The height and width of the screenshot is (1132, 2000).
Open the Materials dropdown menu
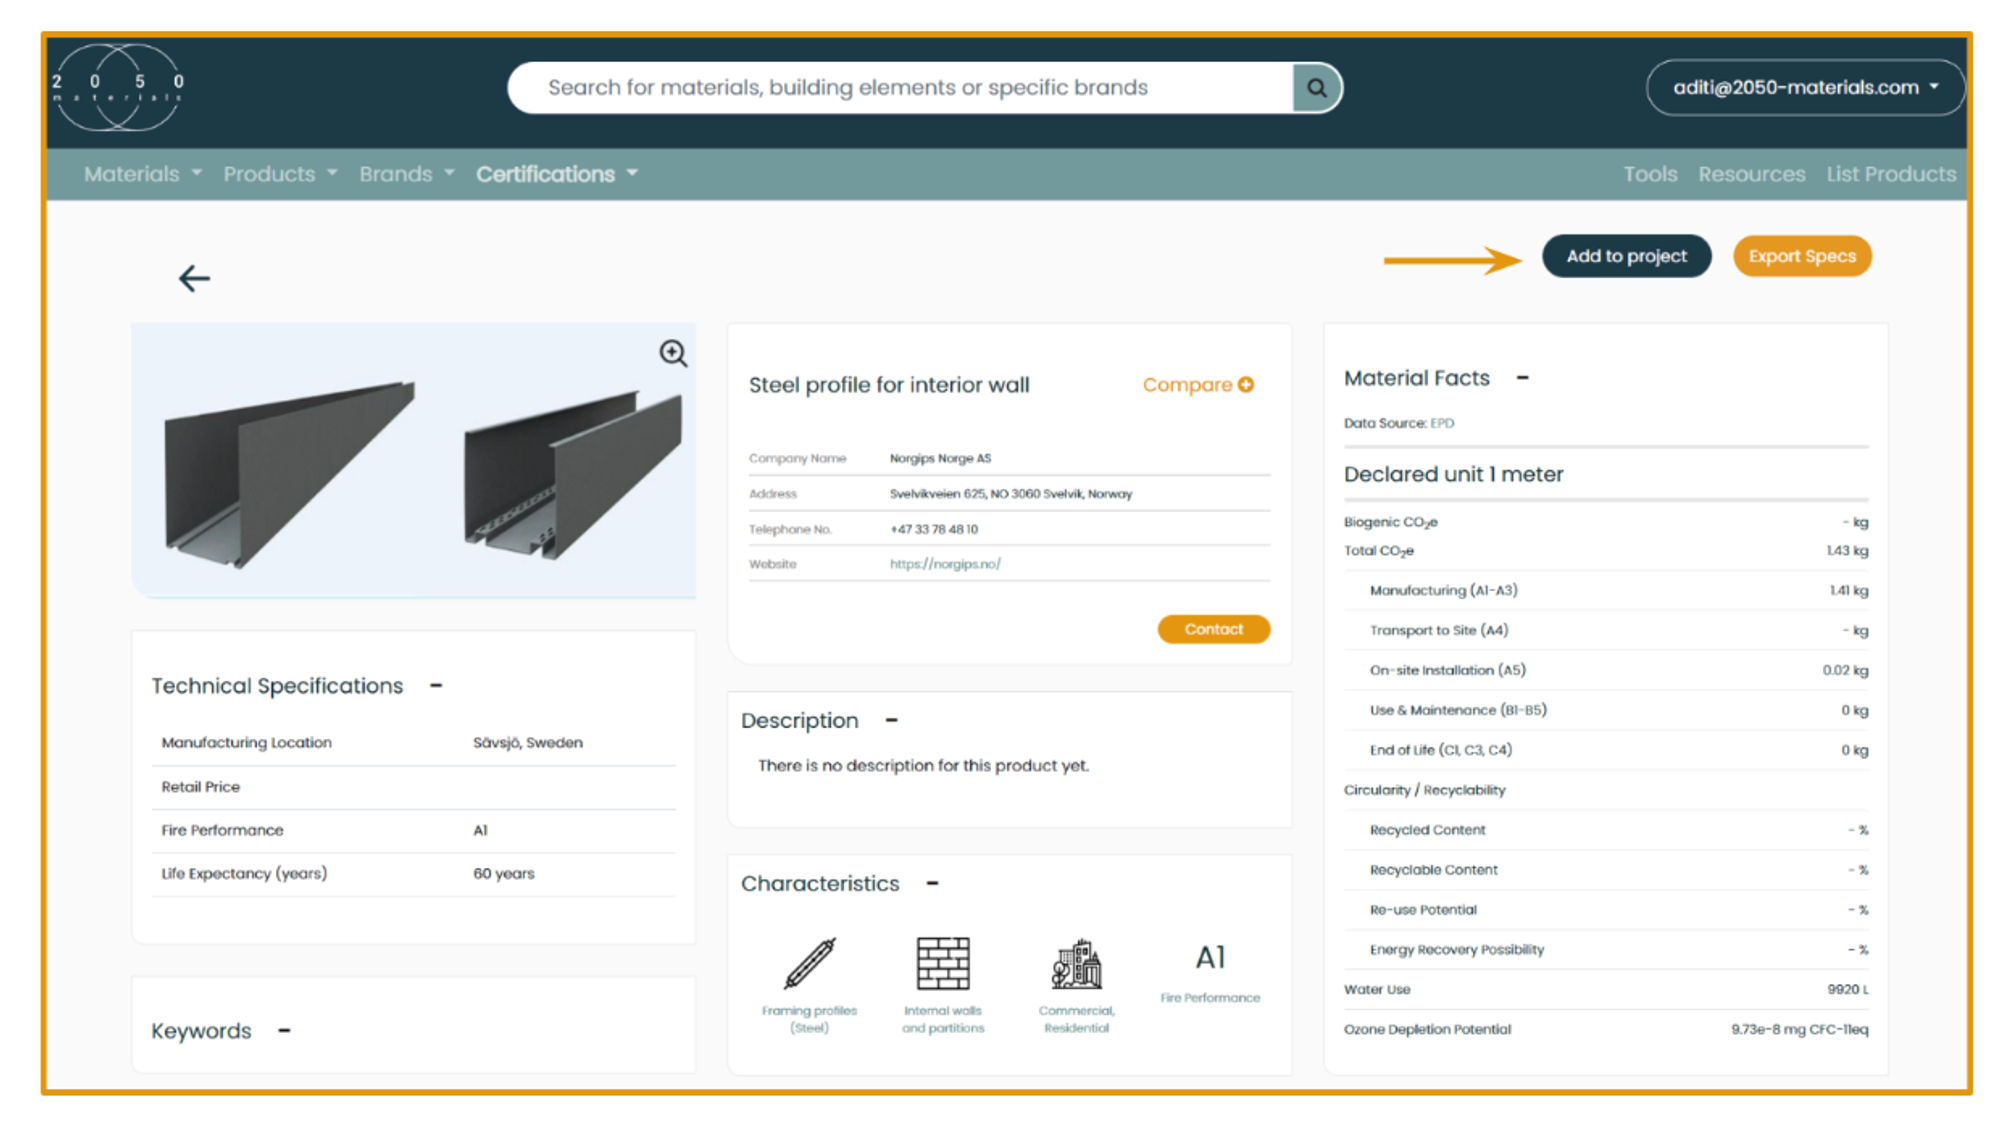pos(142,174)
